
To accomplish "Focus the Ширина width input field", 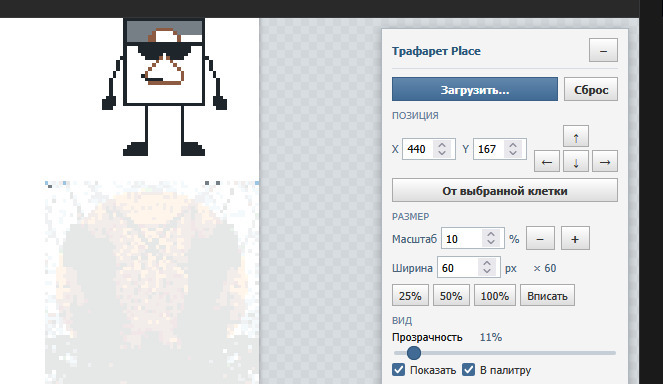I will click(468, 267).
